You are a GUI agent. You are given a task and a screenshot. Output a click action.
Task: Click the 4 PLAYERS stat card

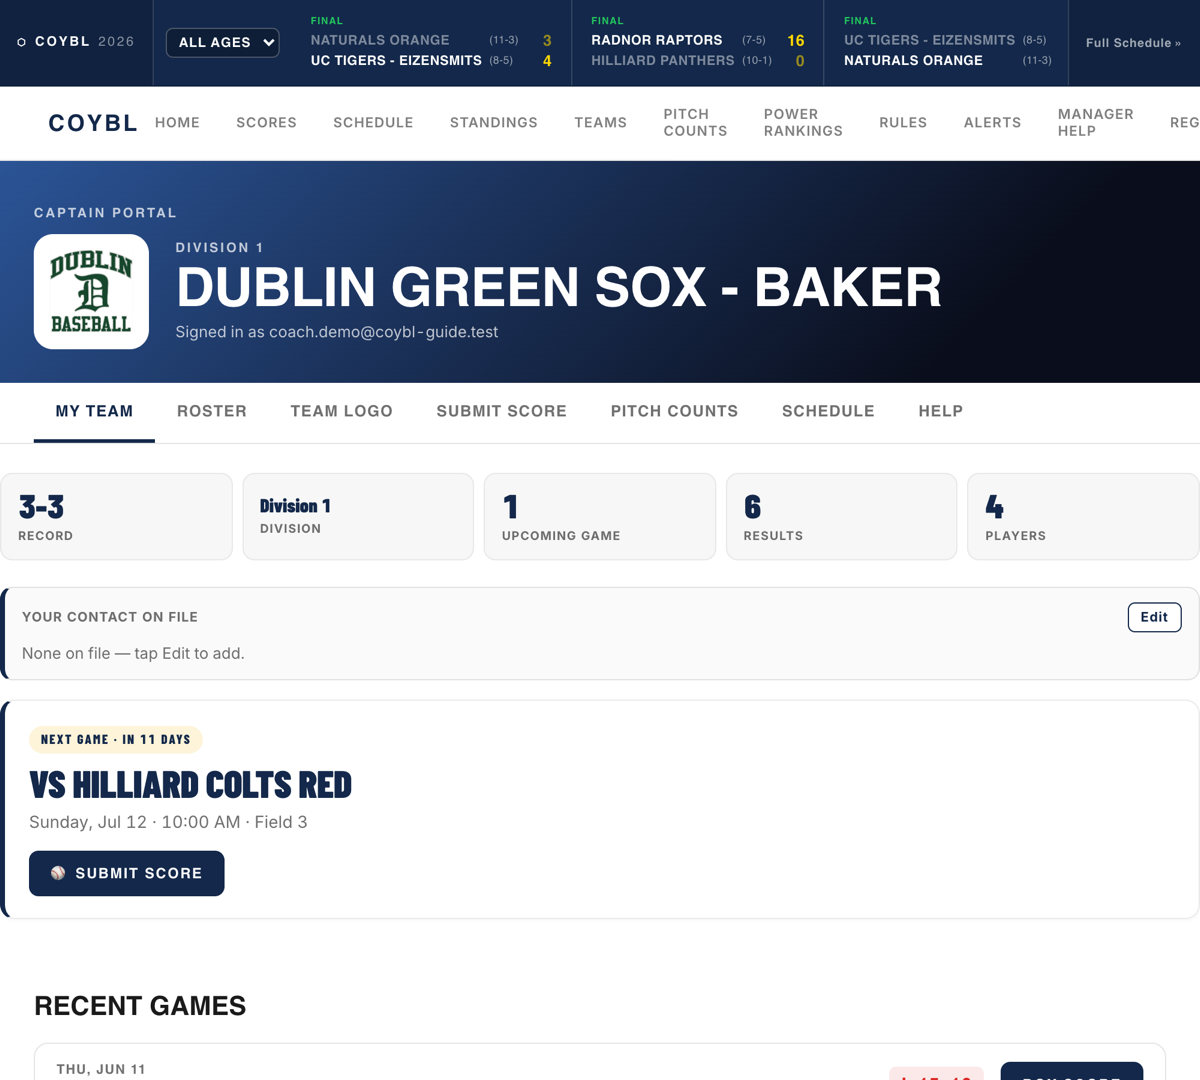[x=1083, y=517]
